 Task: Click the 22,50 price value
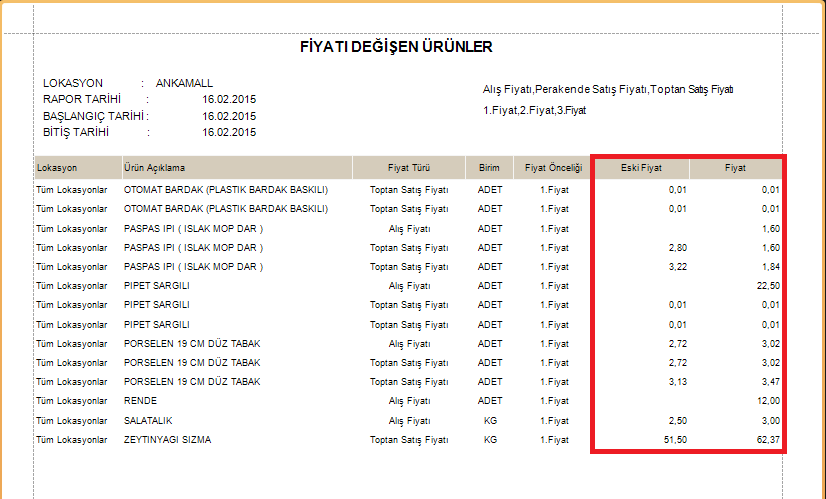768,286
